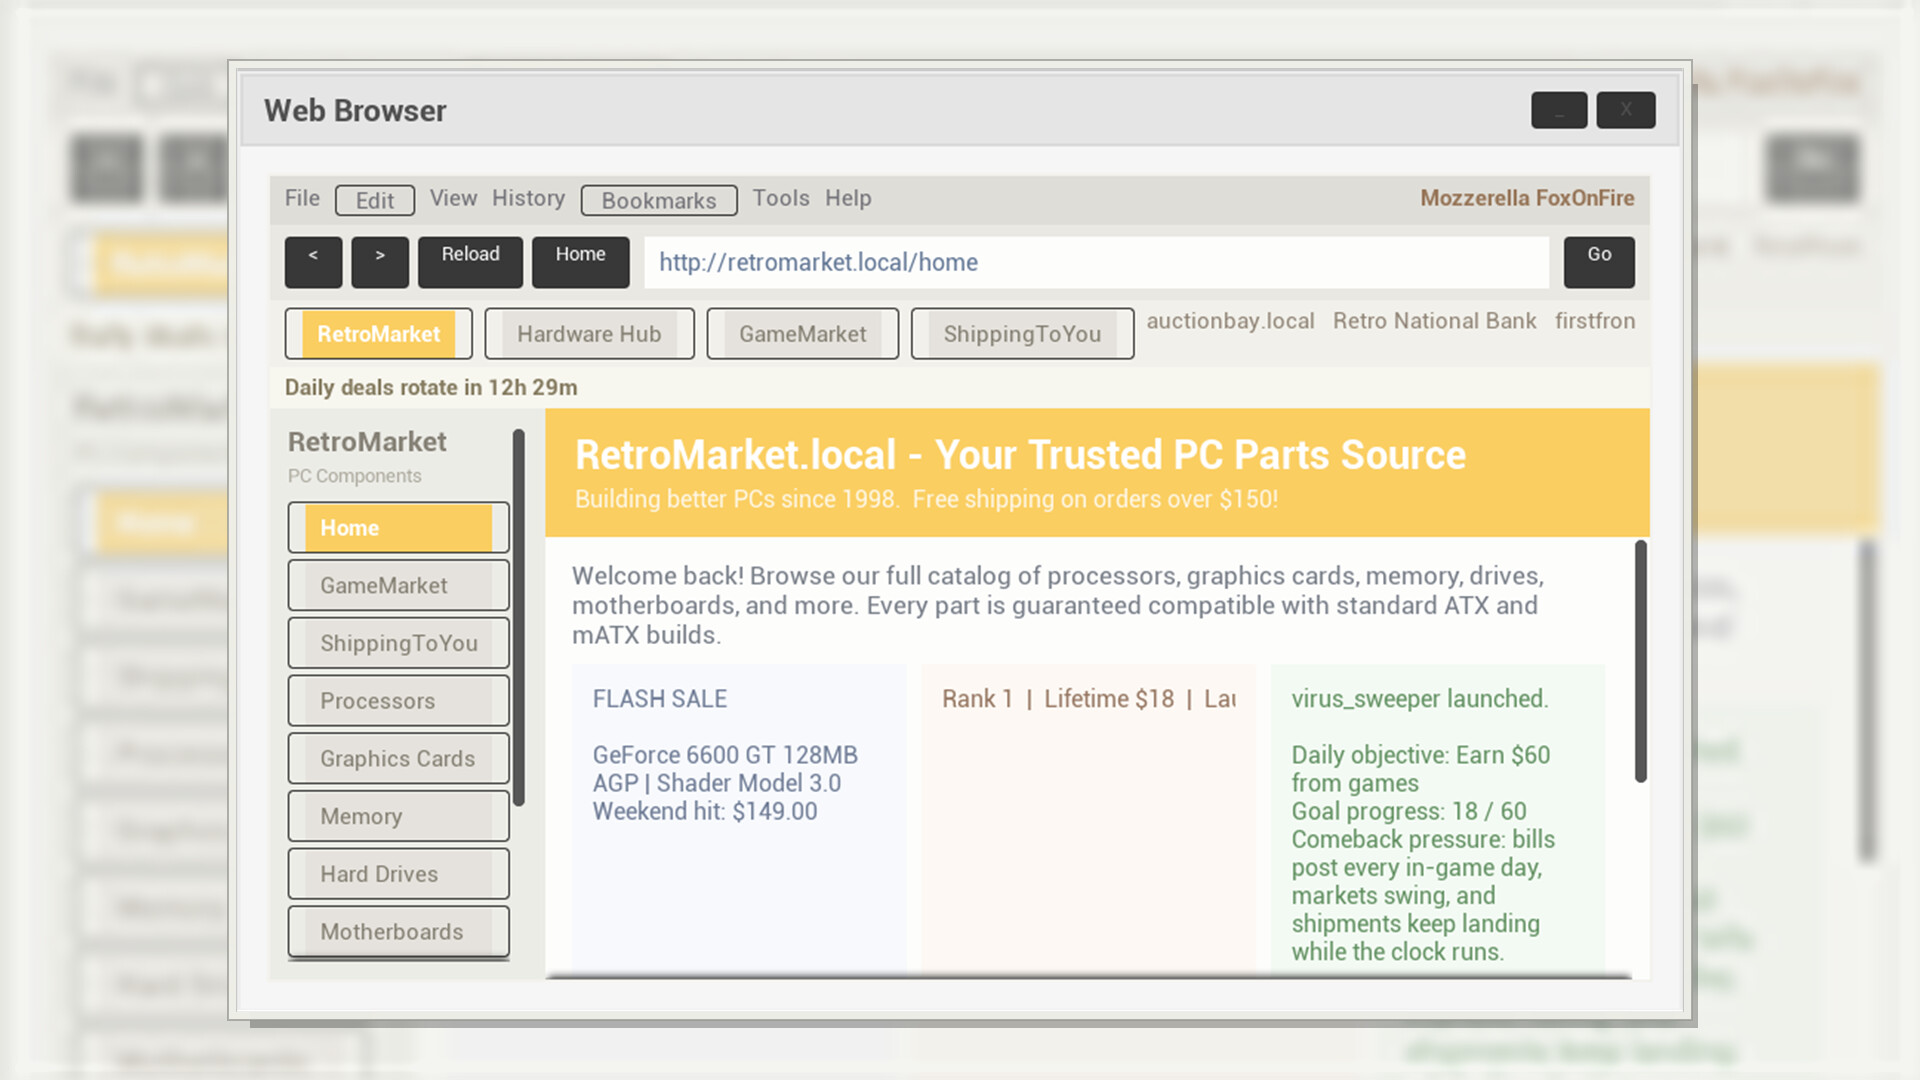Open the Graphics Cards category

pos(398,759)
